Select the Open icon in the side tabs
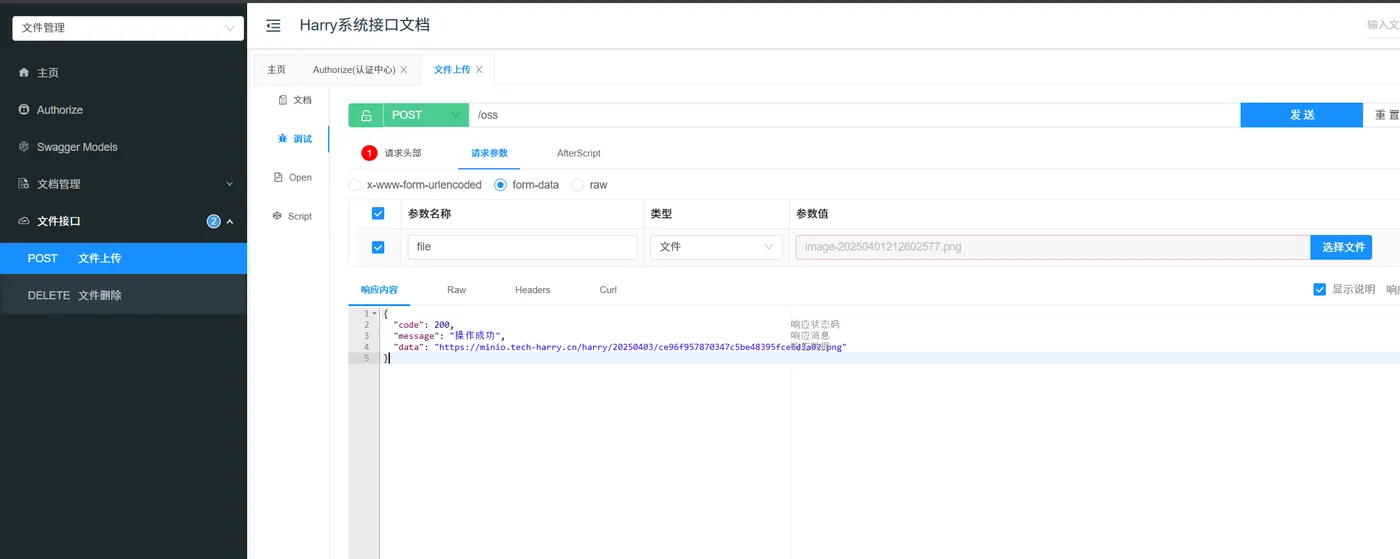The width and height of the screenshot is (1400, 559). click(x=279, y=177)
